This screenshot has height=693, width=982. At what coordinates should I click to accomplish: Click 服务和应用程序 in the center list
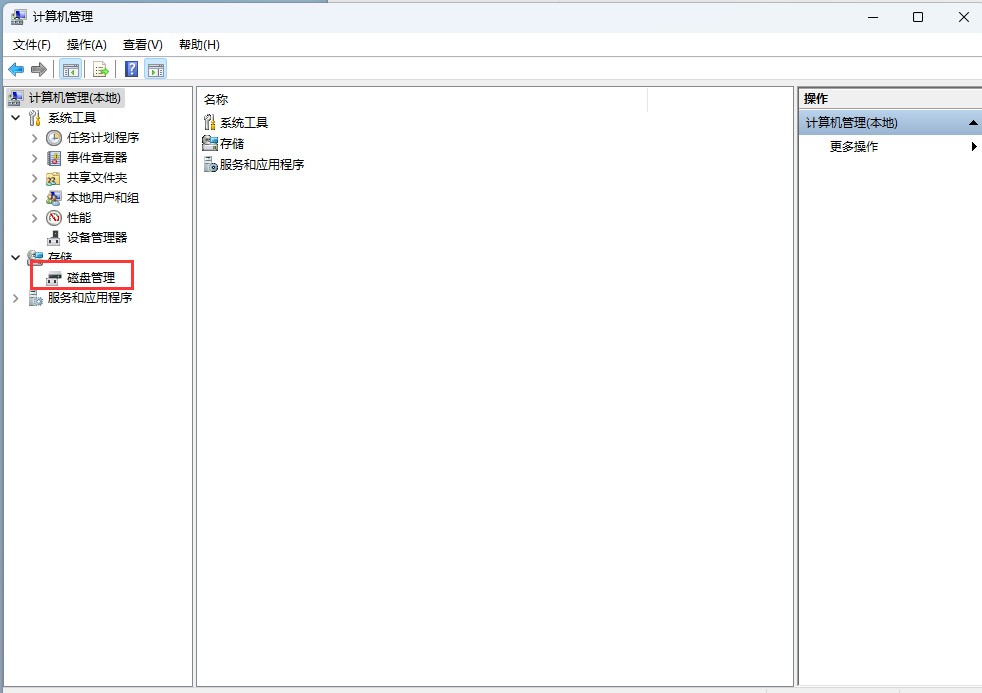pos(261,164)
